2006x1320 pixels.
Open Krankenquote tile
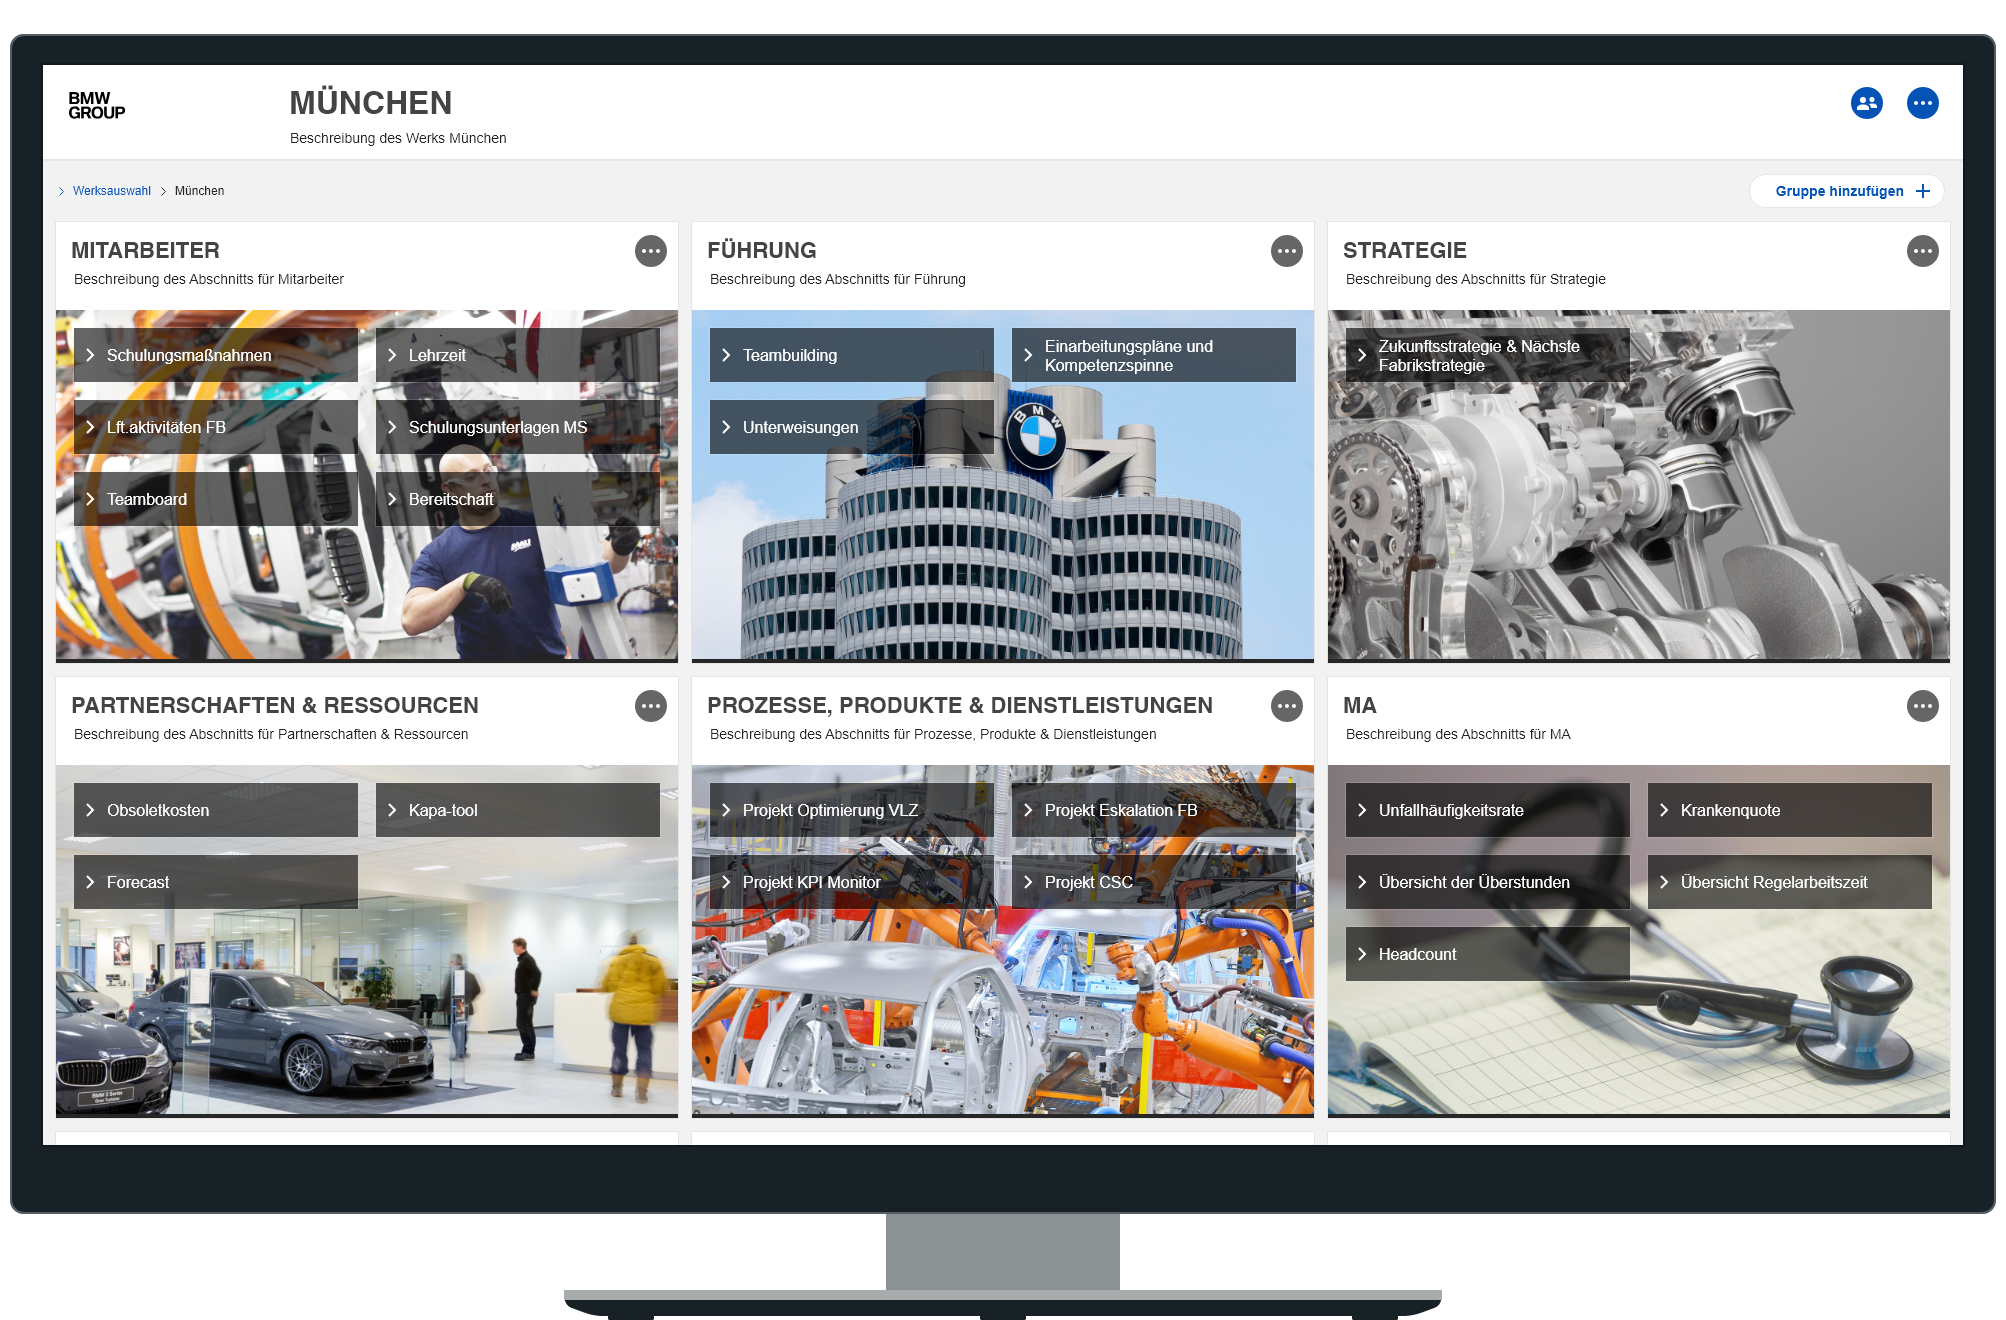[x=1790, y=810]
